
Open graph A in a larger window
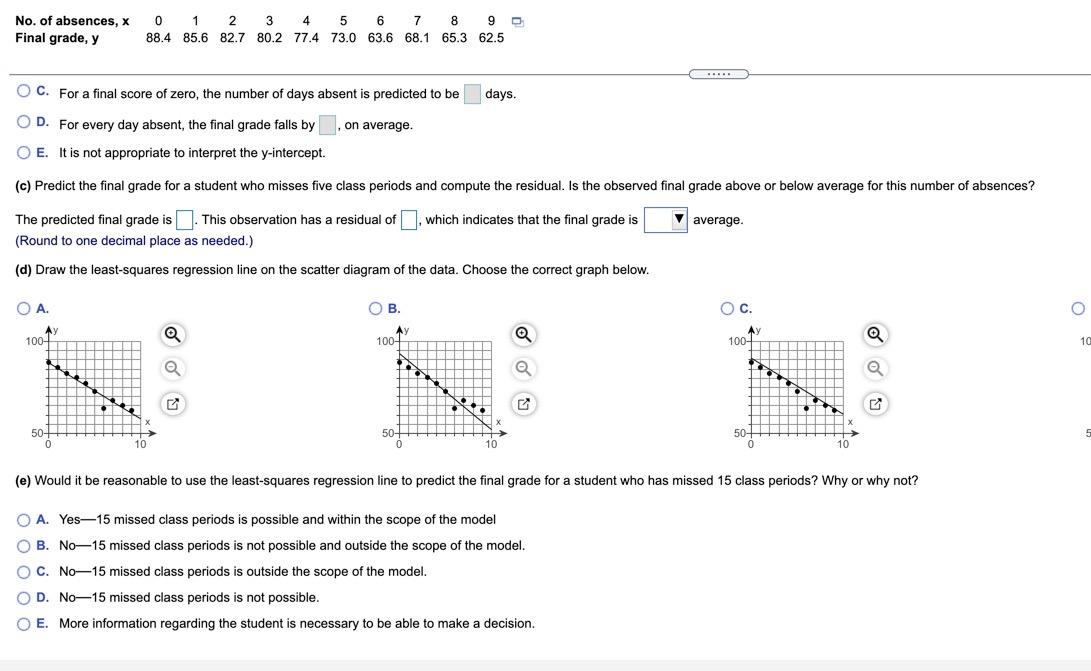pos(171,403)
